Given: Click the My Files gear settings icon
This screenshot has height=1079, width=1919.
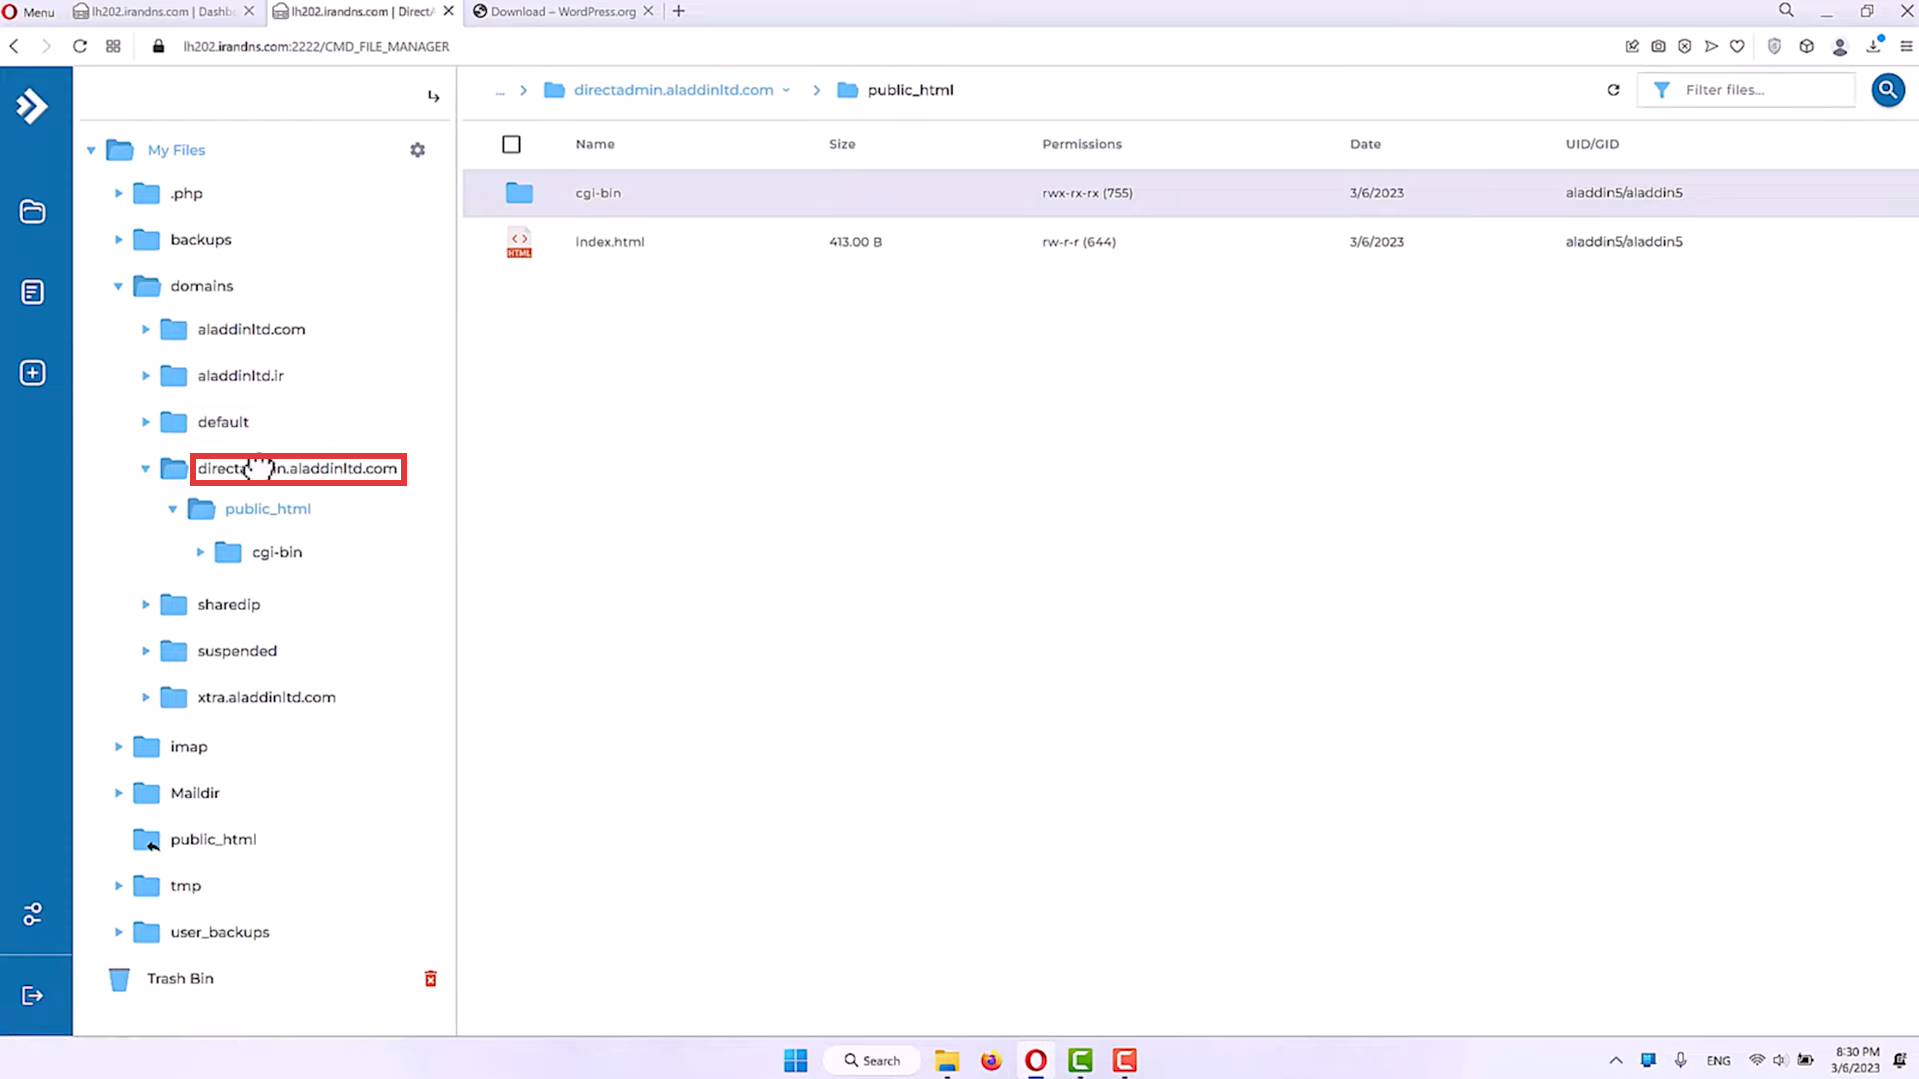Looking at the screenshot, I should [x=418, y=150].
